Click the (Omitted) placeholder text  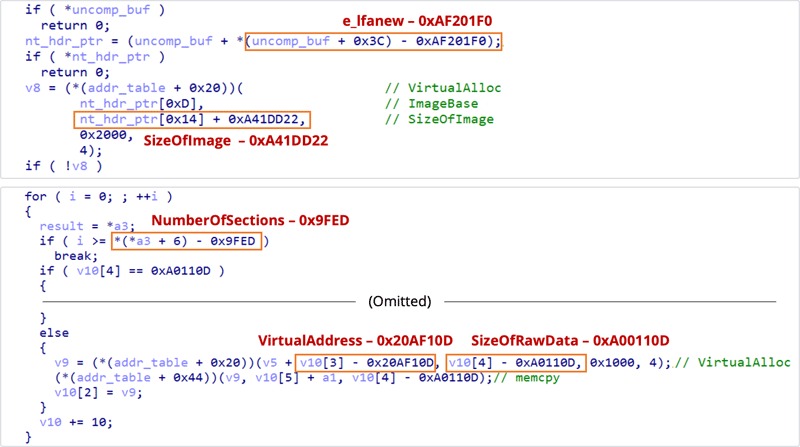(x=399, y=300)
